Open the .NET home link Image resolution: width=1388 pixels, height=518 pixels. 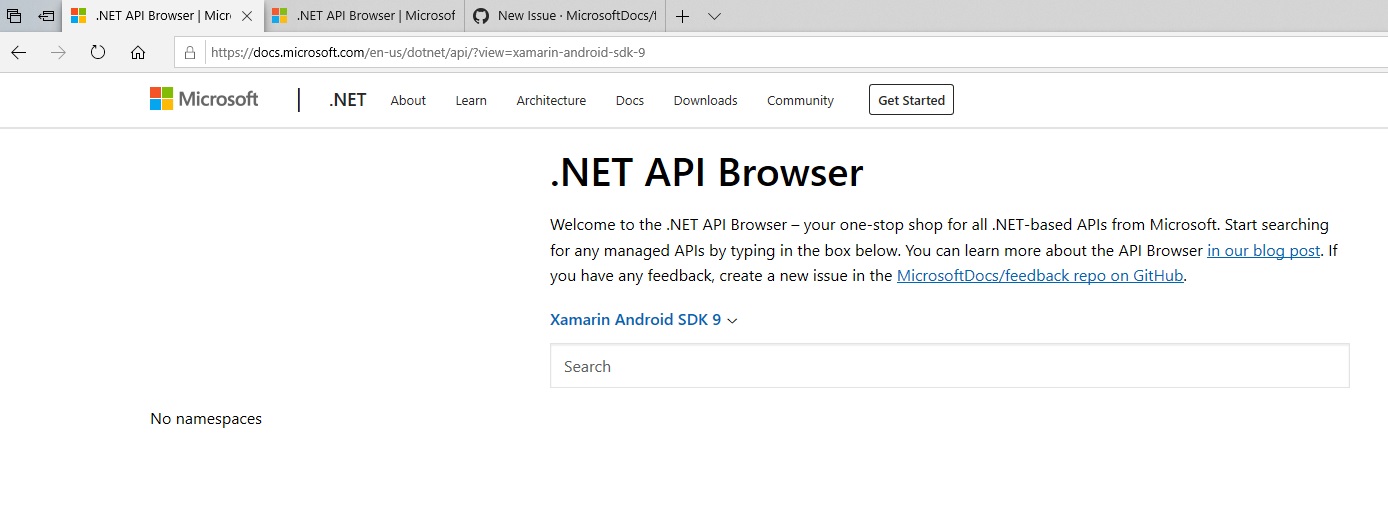coord(347,100)
